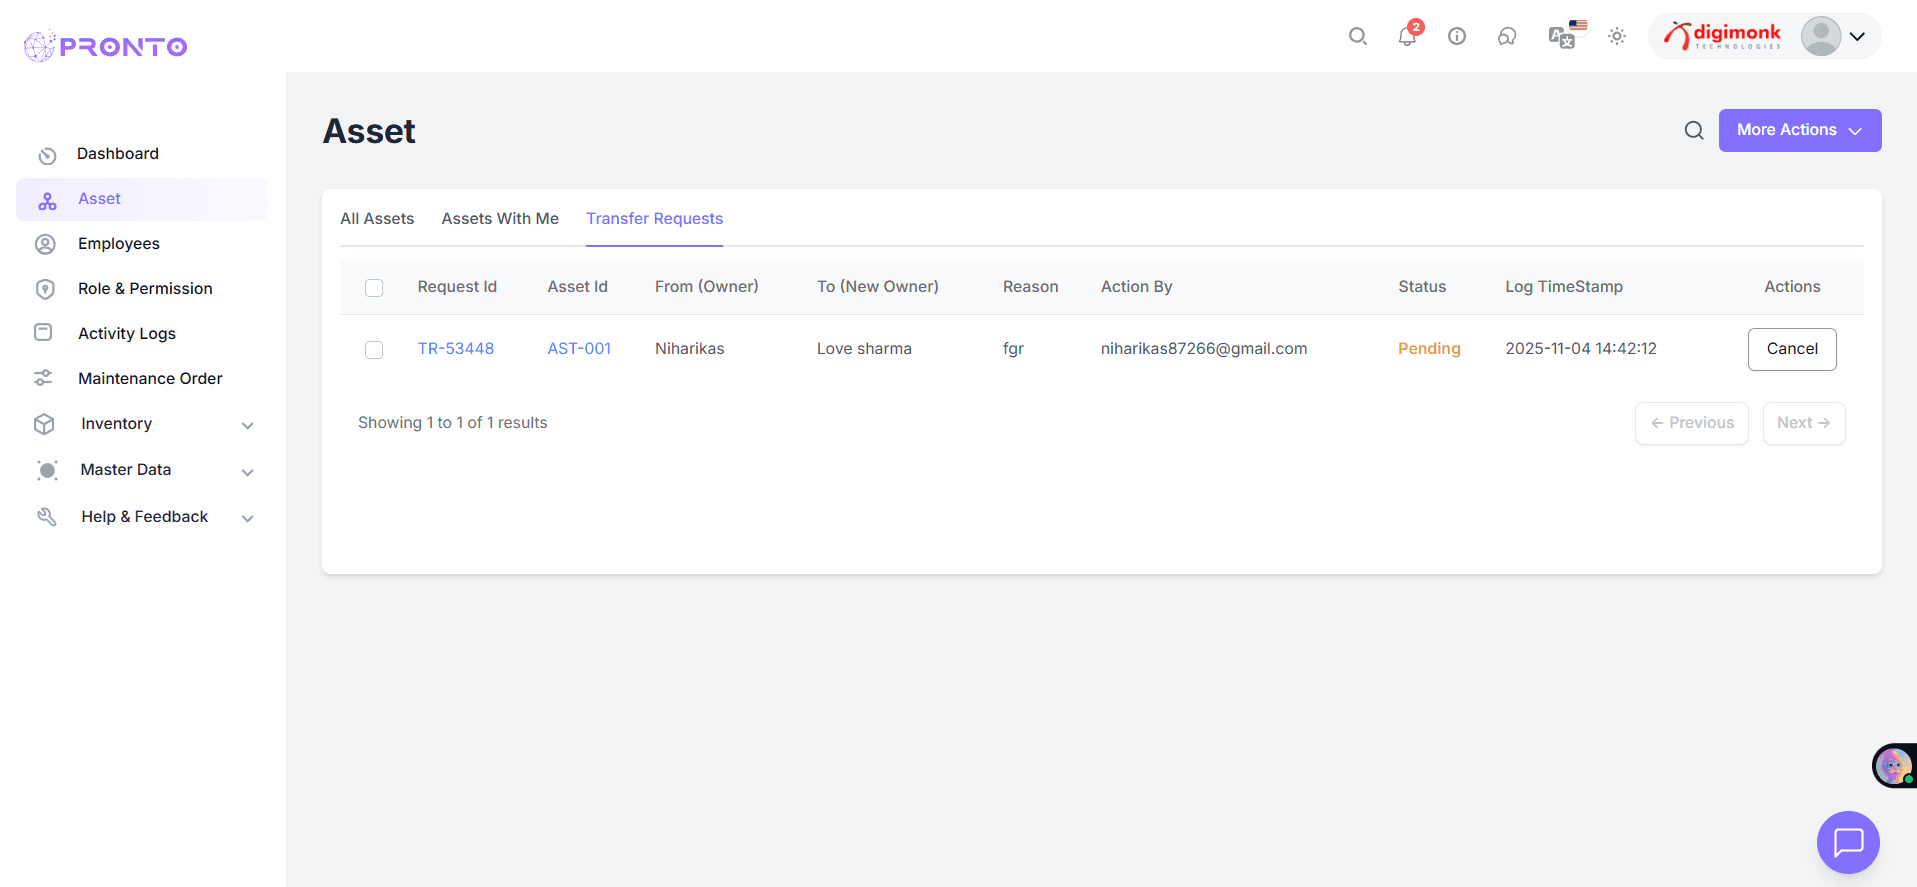Click the search icon beside More Actions
1917x887 pixels.
(1694, 131)
